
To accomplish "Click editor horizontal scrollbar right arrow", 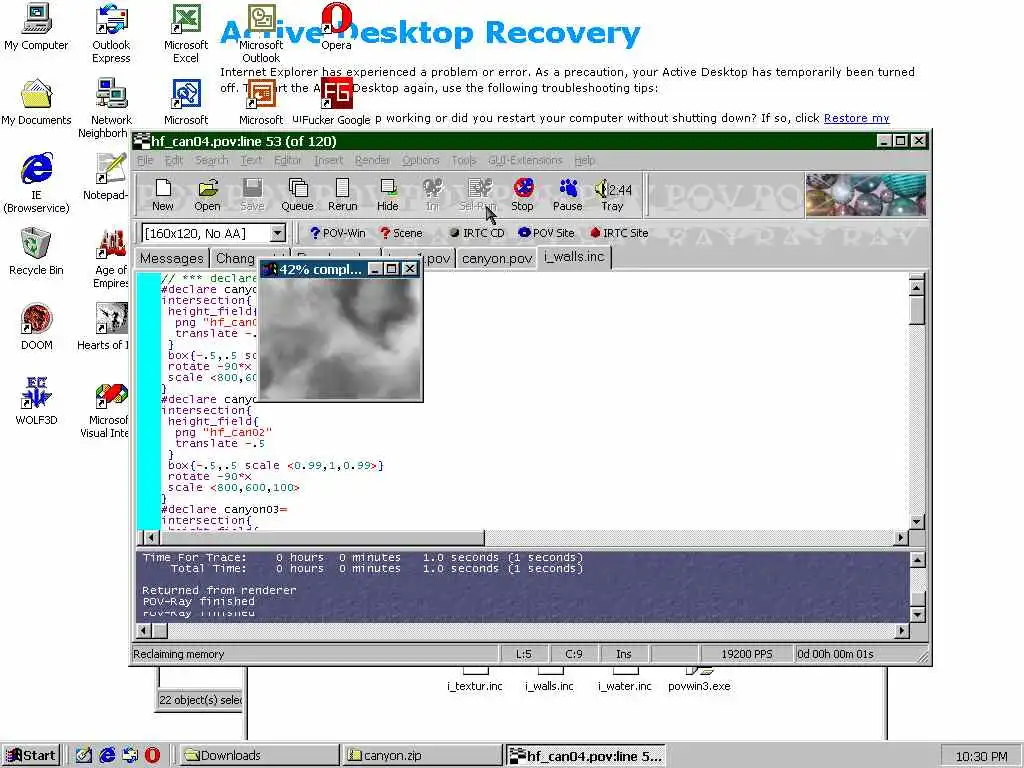I will [901, 537].
